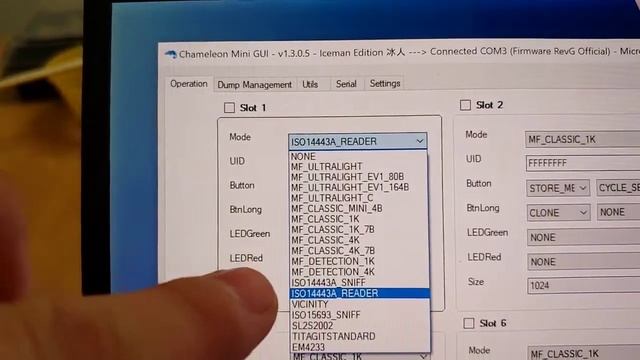Open the Slot 6 Mode dropdown
The height and width of the screenshot is (360, 640).
(584, 353)
